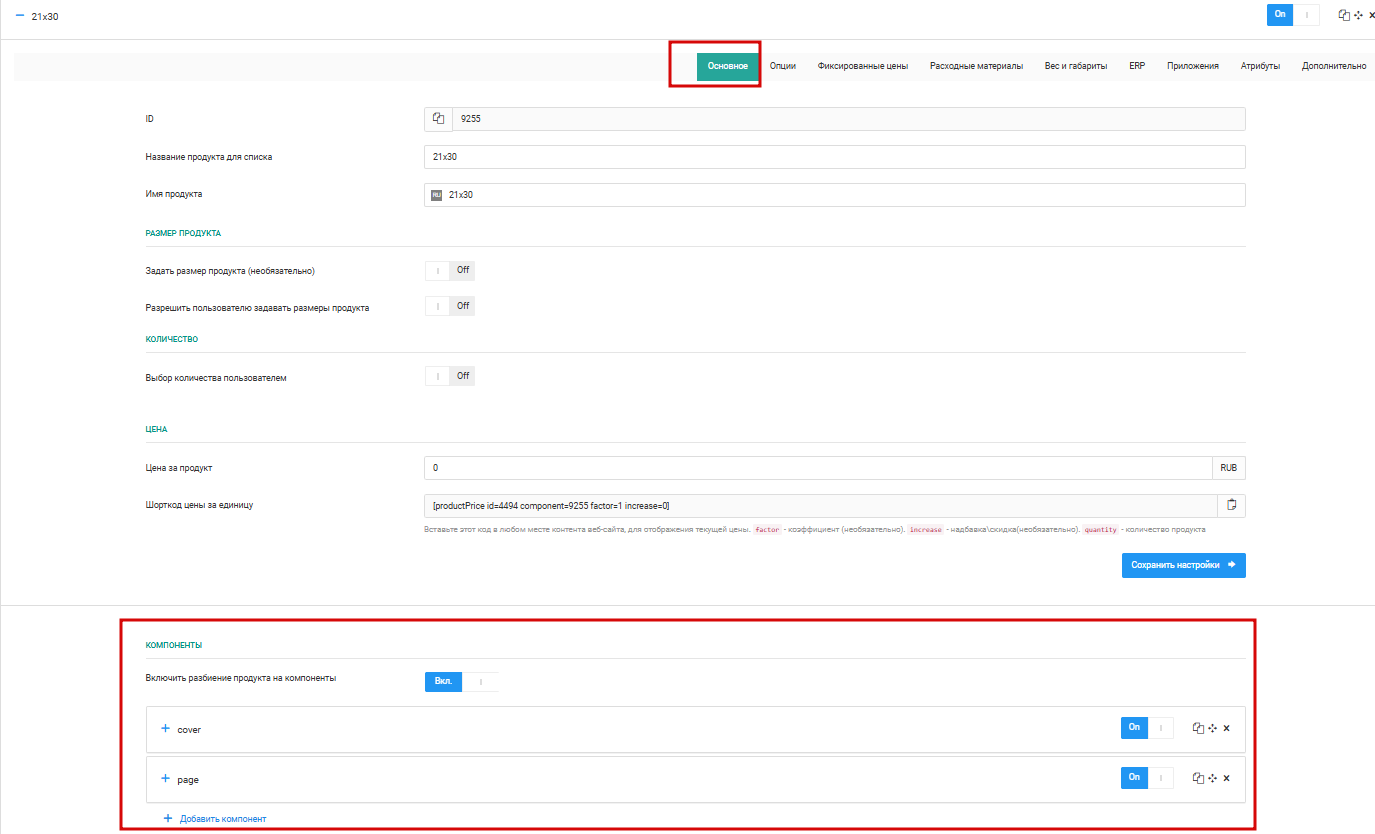Image resolution: width=1375 pixels, height=834 pixels.
Task: Collapse the 21x30 product panel
Action: 20,15
